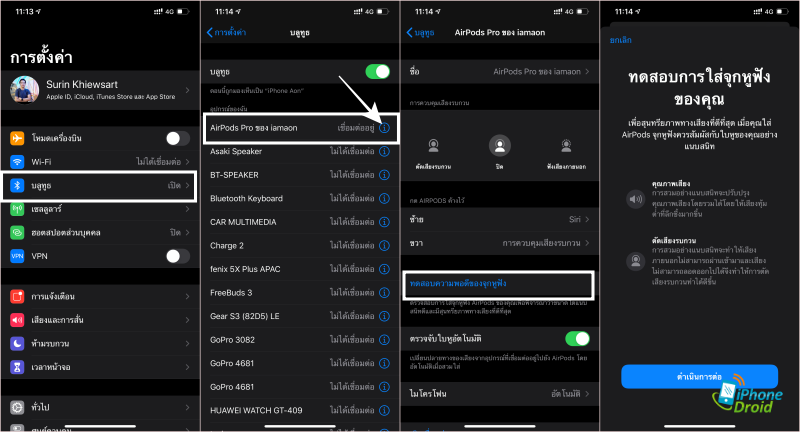The height and width of the screenshot is (432, 800).
Task: Open the Screen Time (เวลาหน้าจอ) row
Action: (101, 367)
